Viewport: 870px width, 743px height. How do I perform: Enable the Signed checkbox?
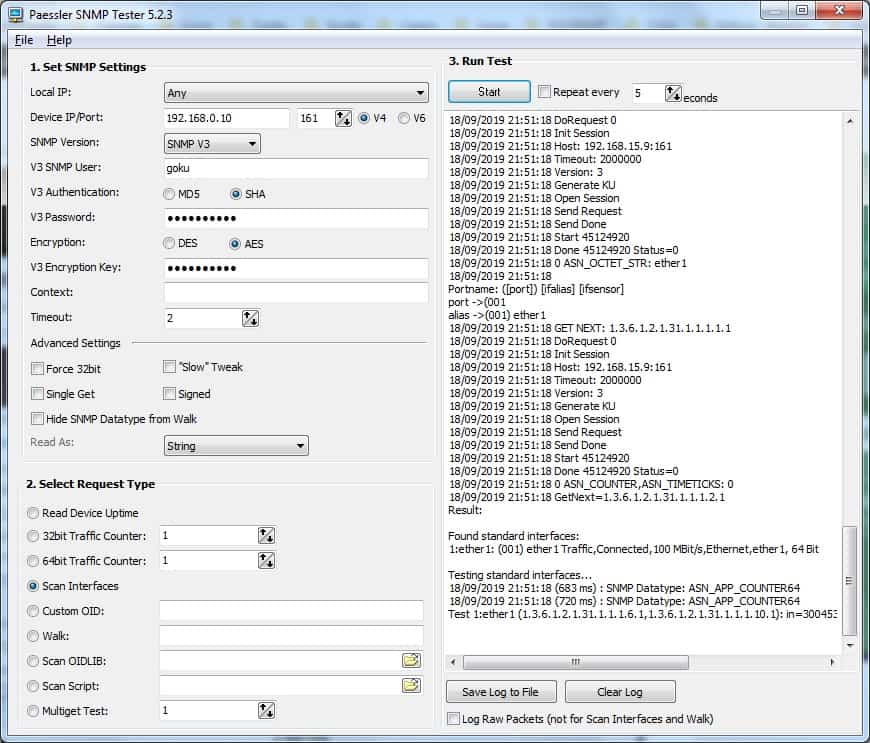tap(169, 393)
